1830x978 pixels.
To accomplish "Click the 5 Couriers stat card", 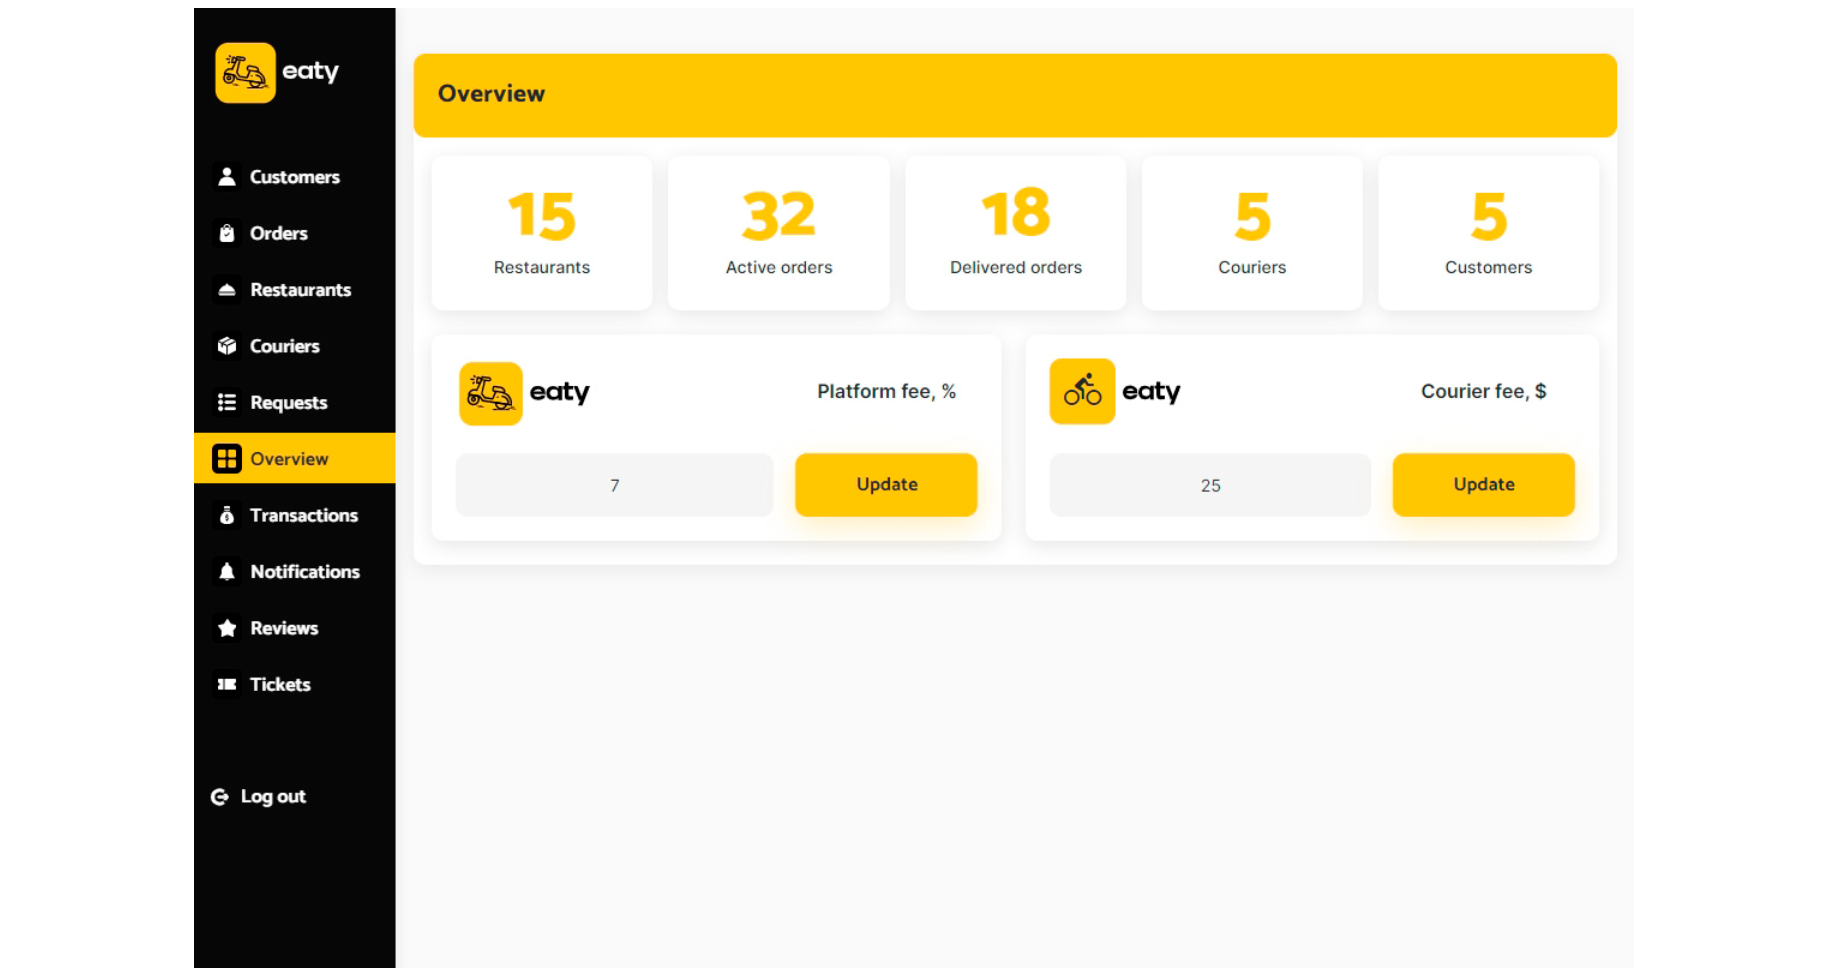I will pyautogui.click(x=1252, y=233).
